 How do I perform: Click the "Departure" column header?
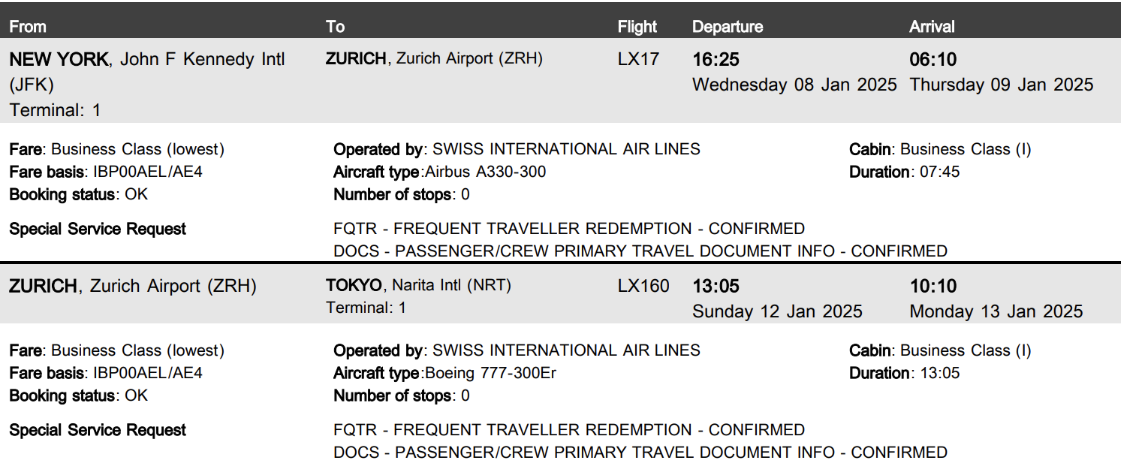coord(727,27)
